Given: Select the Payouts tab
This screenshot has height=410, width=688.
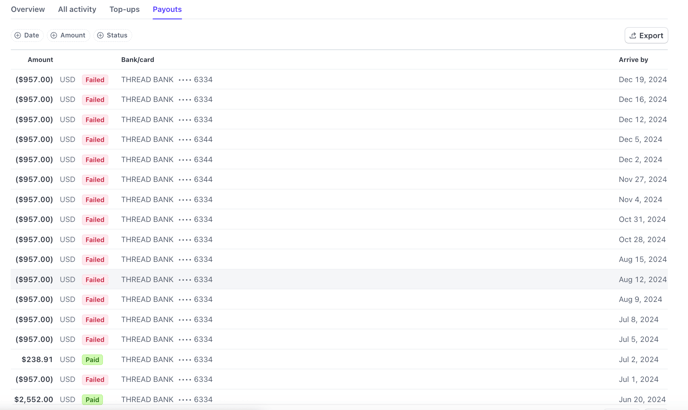Looking at the screenshot, I should click(x=167, y=9).
